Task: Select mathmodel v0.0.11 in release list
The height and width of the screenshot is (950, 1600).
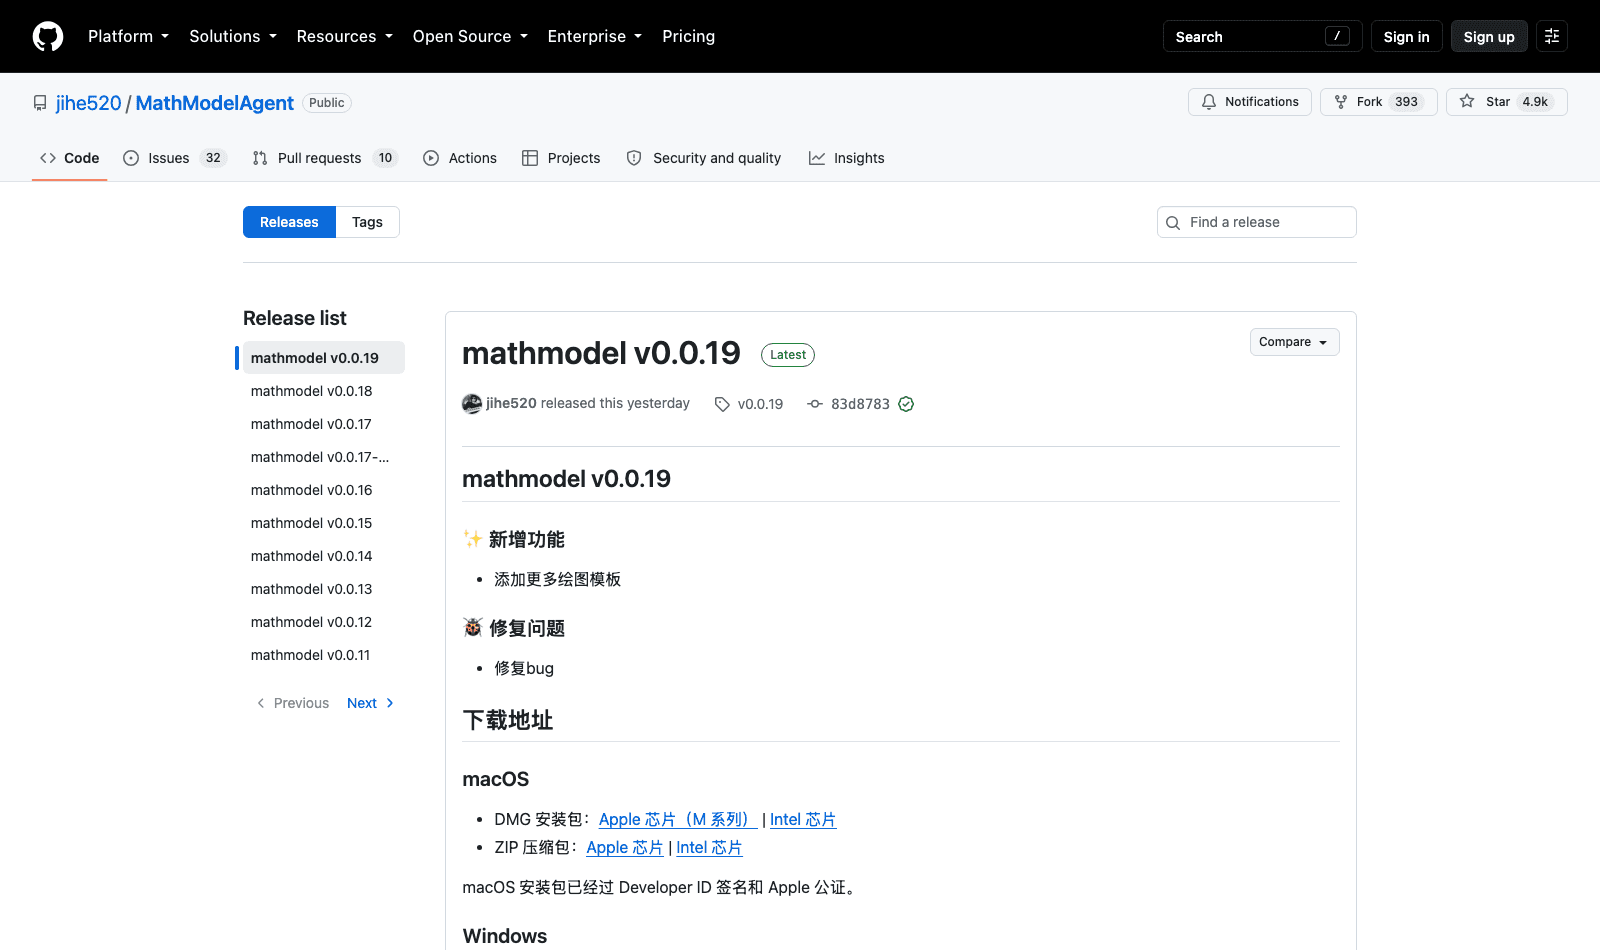Action: point(324,655)
